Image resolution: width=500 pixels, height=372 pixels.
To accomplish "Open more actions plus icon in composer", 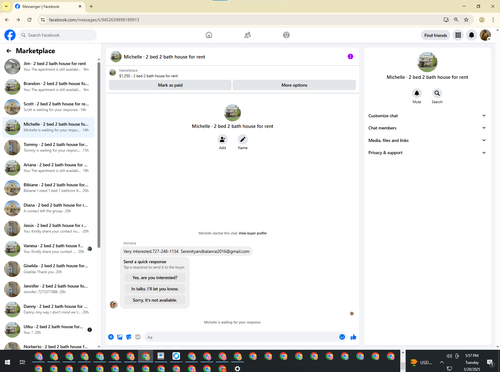I will coord(111,337).
